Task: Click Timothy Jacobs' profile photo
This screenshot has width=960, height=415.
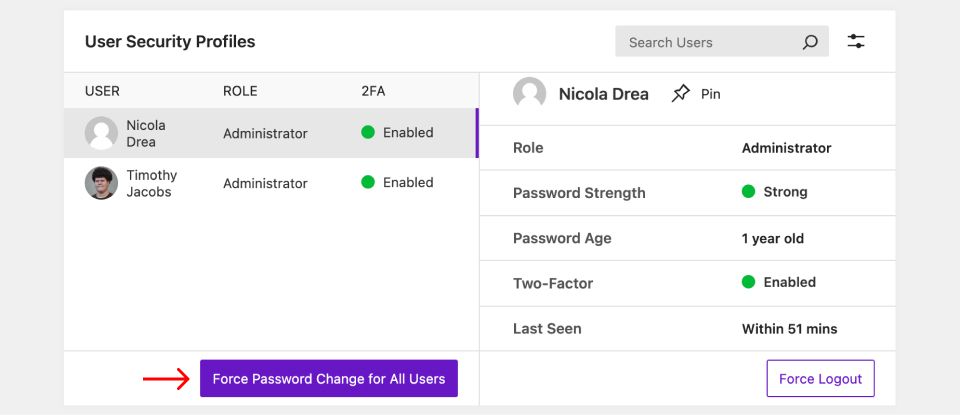Action: tap(101, 183)
